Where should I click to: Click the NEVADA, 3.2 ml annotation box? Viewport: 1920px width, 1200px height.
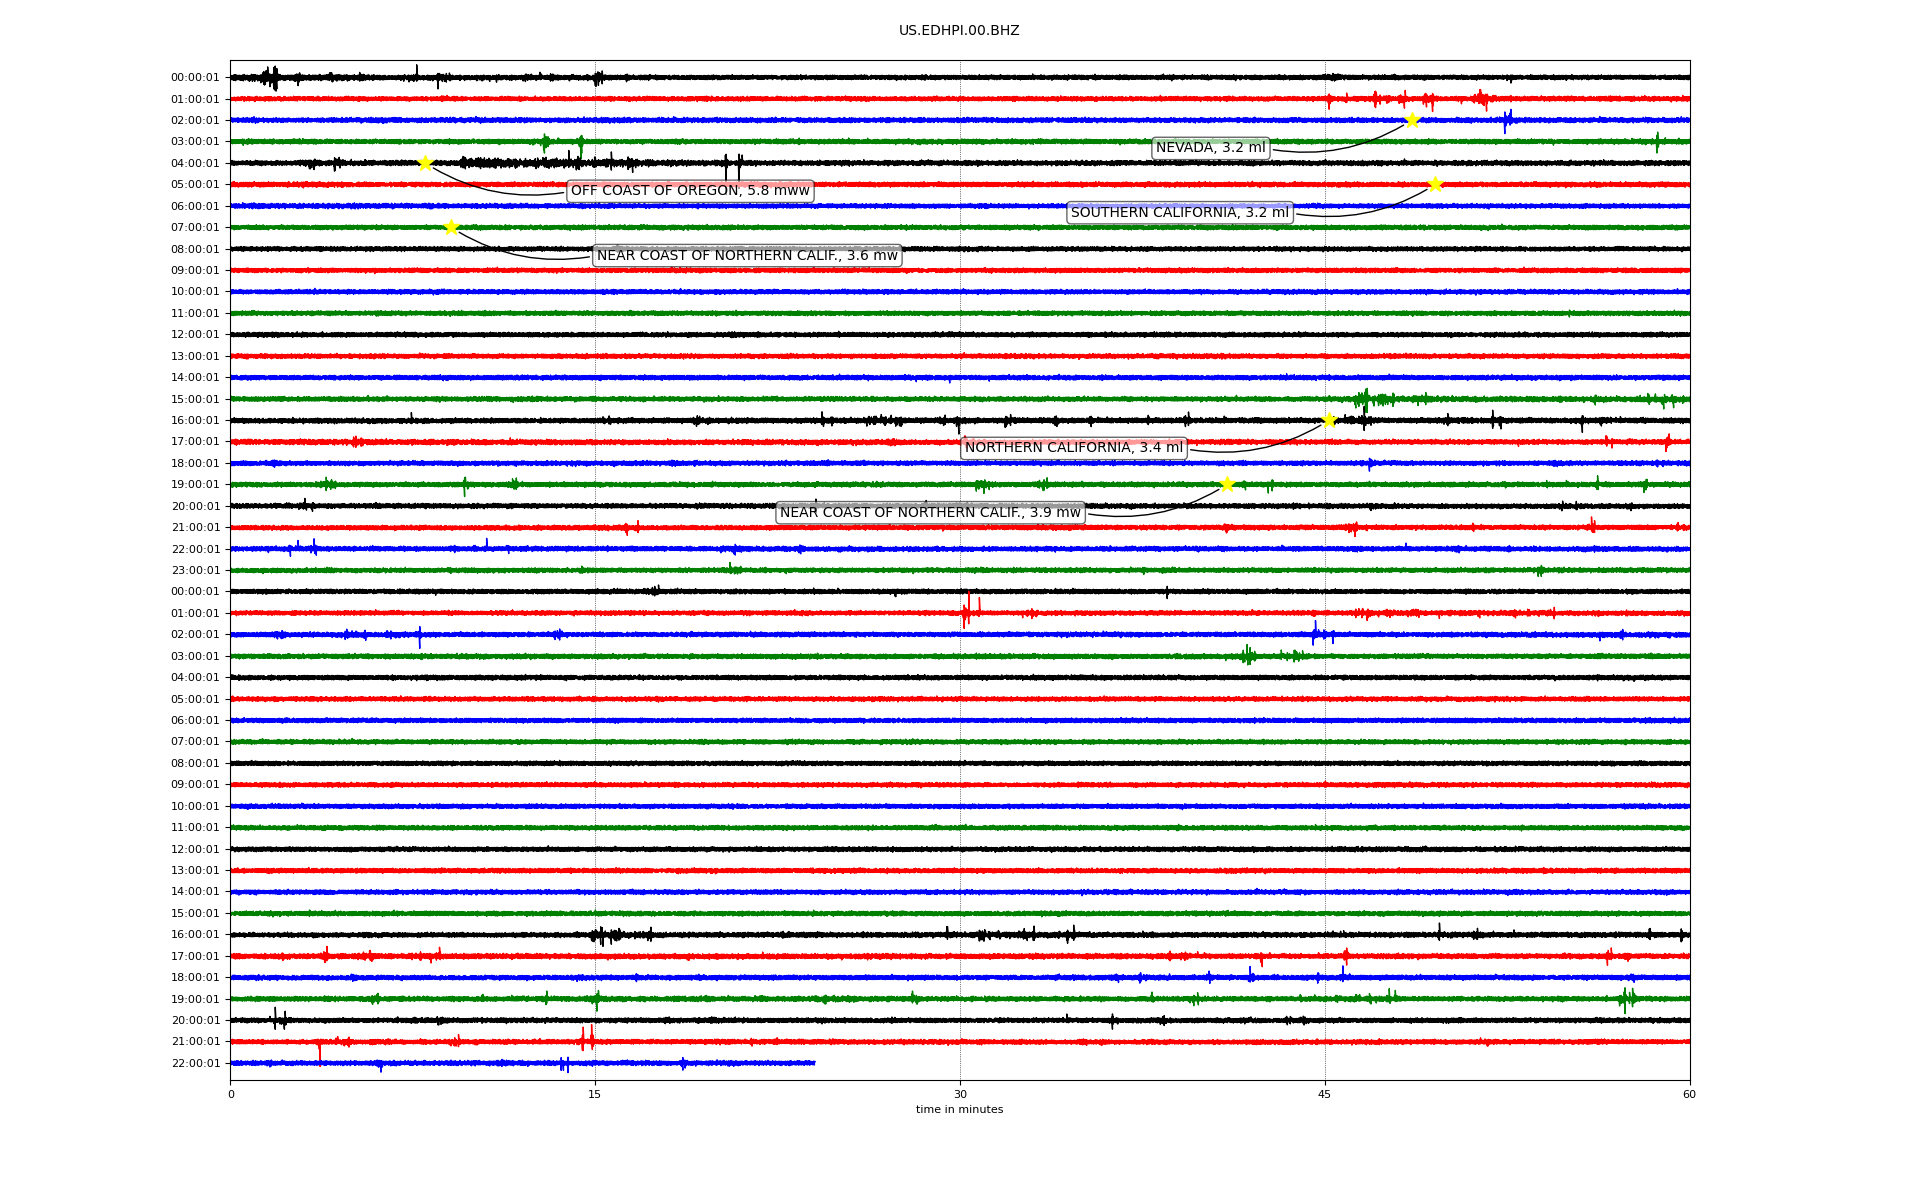(x=1210, y=148)
